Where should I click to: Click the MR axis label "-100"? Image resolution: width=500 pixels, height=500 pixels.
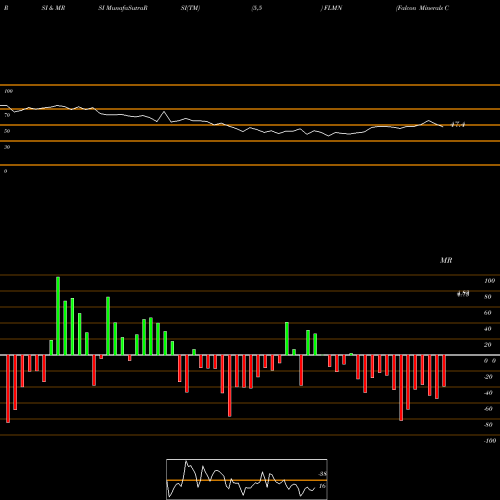(x=490, y=441)
